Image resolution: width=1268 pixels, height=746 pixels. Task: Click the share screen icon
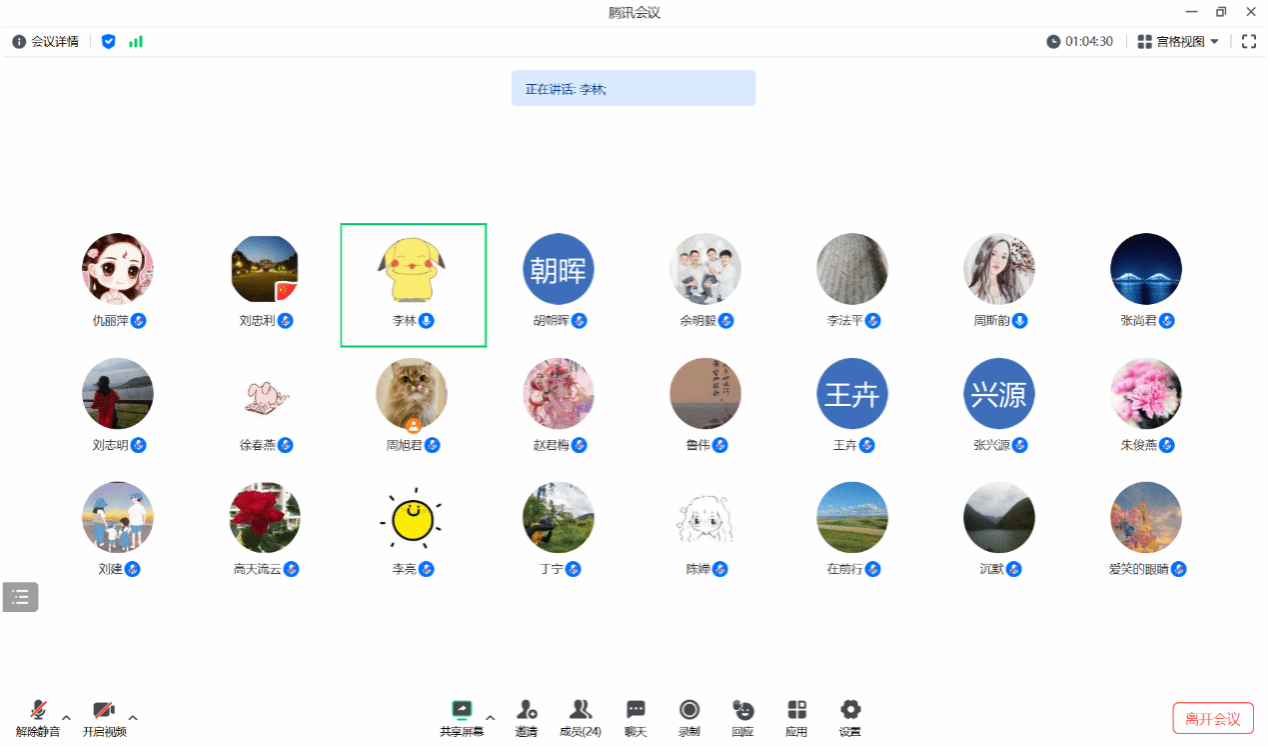coord(461,710)
